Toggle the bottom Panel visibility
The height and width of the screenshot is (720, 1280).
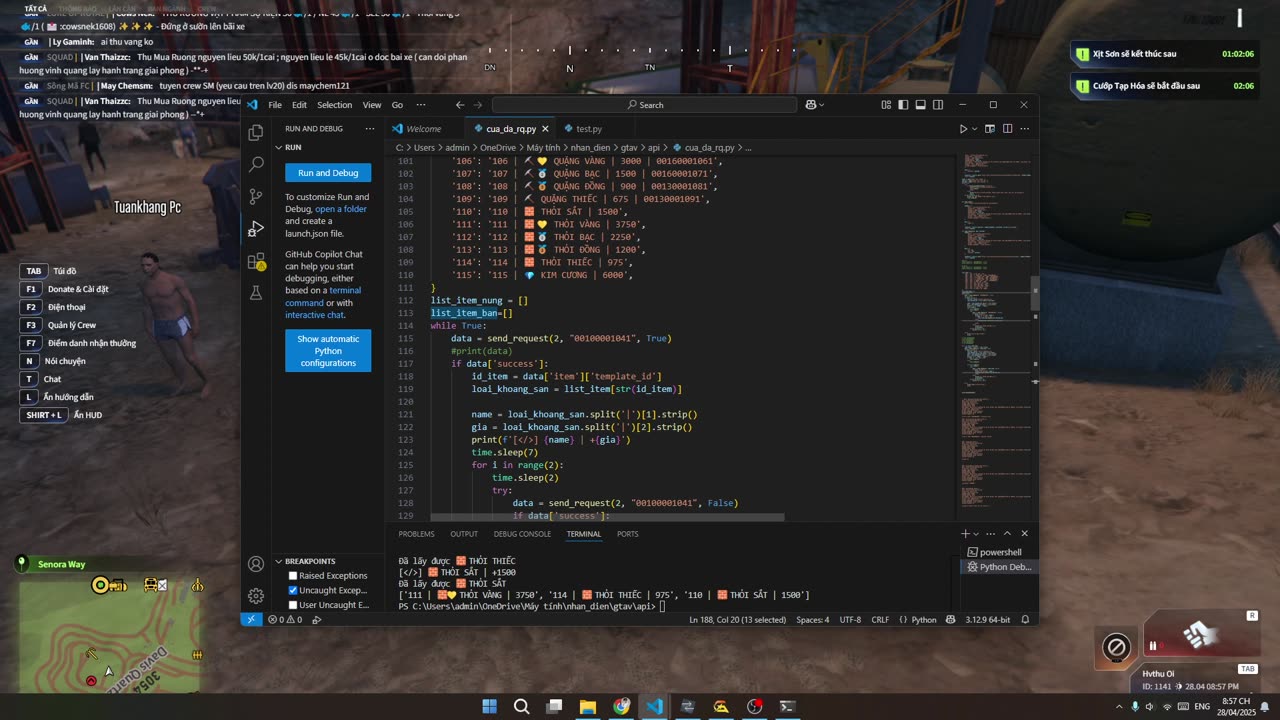[921, 105]
